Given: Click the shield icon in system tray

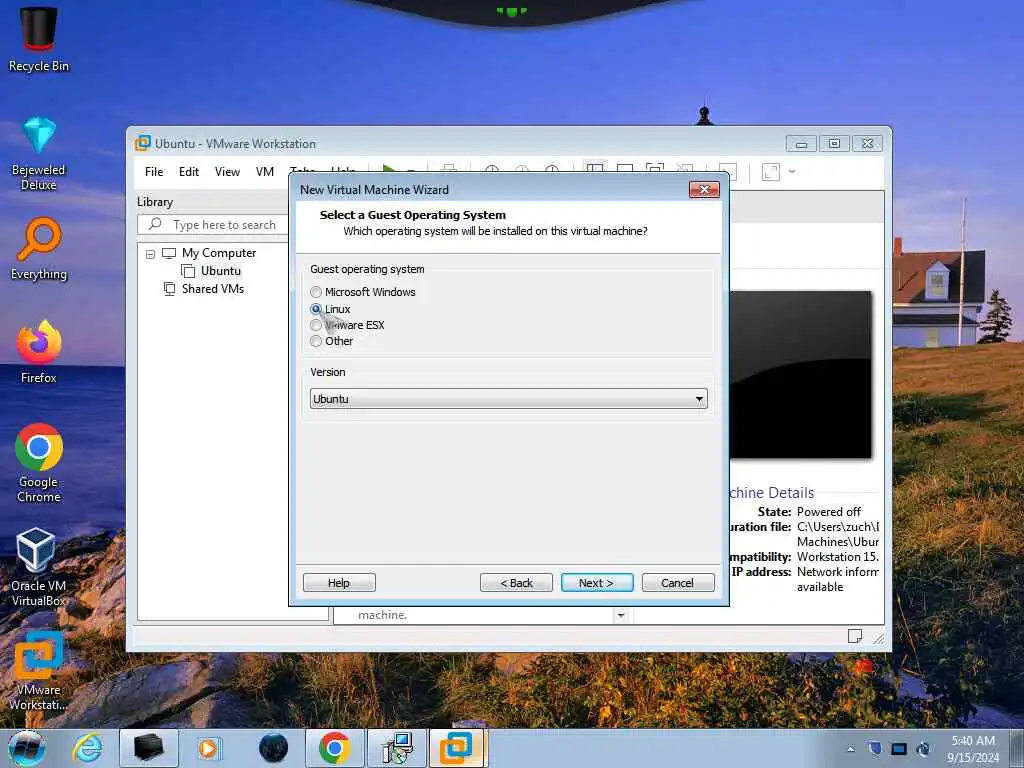Looking at the screenshot, I should tap(874, 748).
